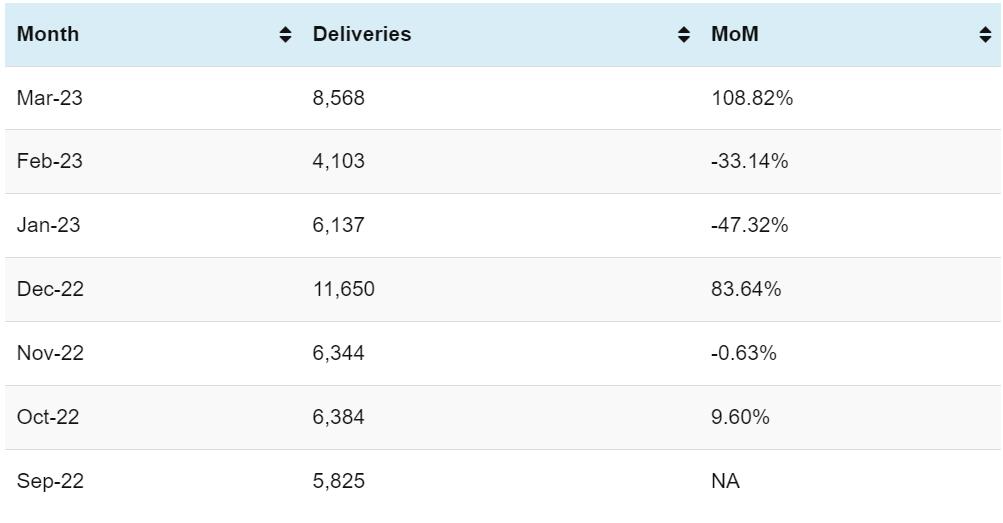Screen dimensions: 1003x523
Task: Click the Deliveries column sort icon
Action: pyautogui.click(x=684, y=35)
